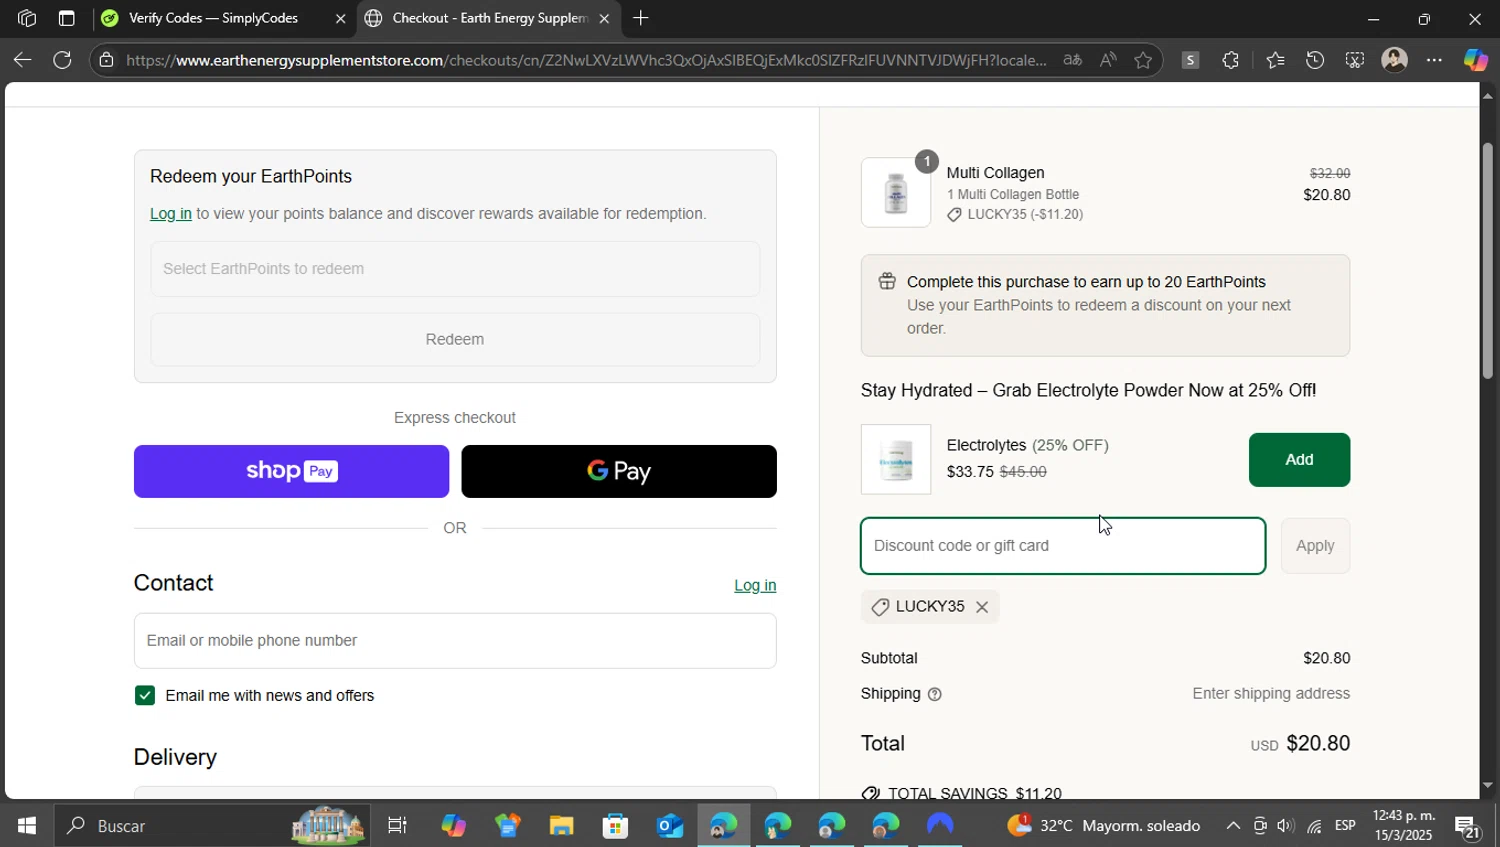
Task: Open browser settings and more menu
Action: (1434, 60)
